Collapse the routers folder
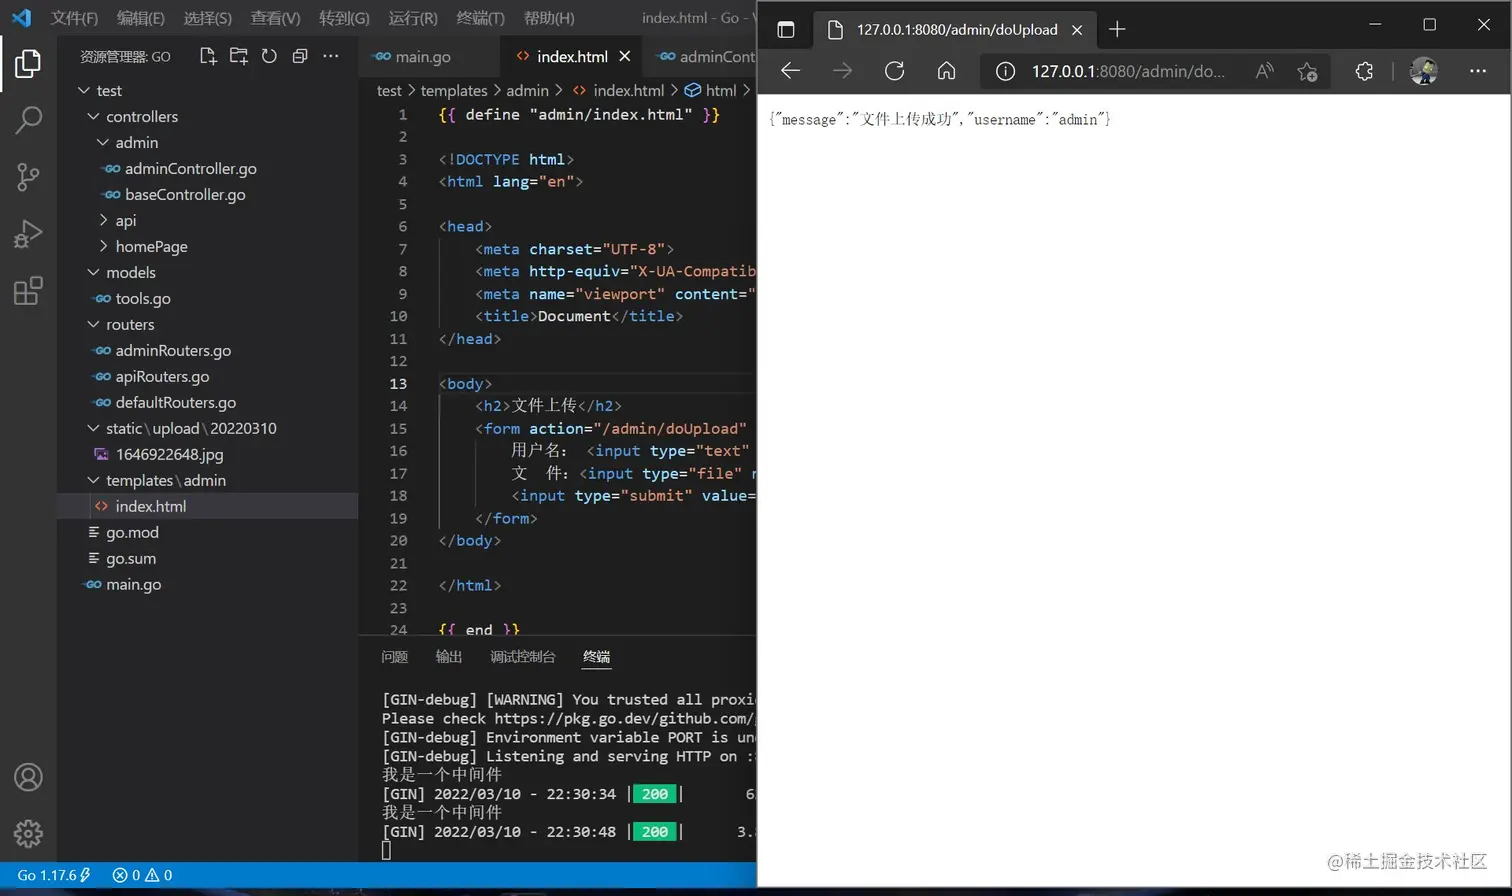Viewport: 1512px width, 896px height. (93, 324)
